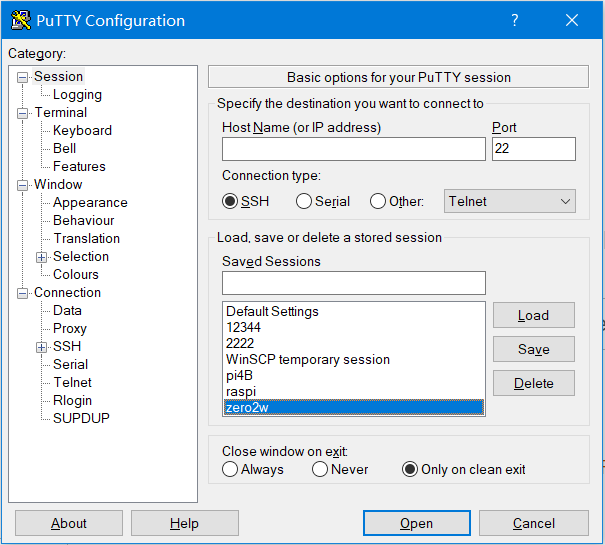Select the Serial connection type radio button

(304, 201)
